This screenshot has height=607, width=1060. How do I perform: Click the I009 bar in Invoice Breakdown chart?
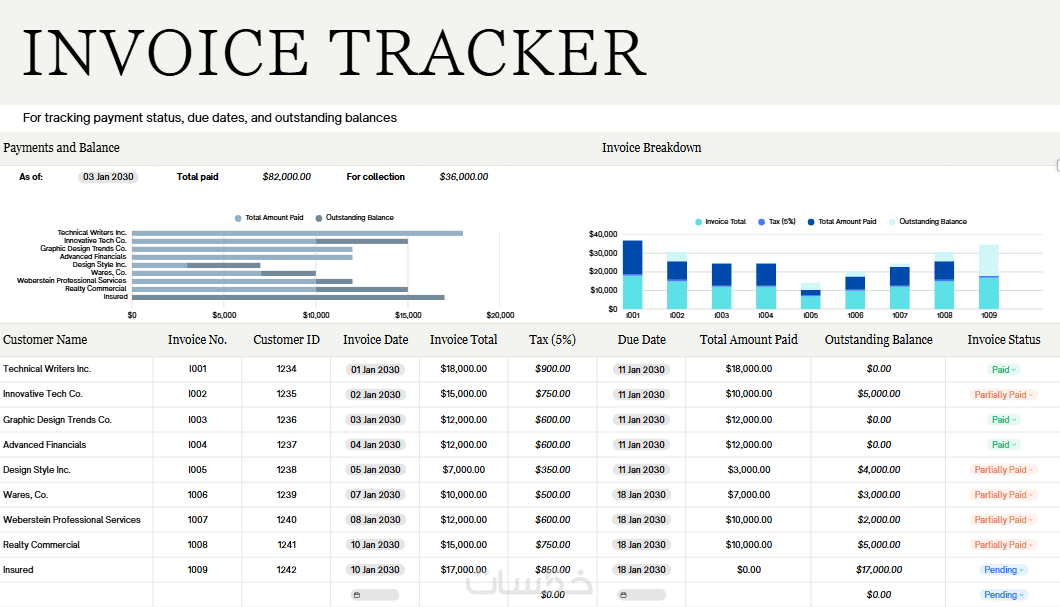point(989,277)
